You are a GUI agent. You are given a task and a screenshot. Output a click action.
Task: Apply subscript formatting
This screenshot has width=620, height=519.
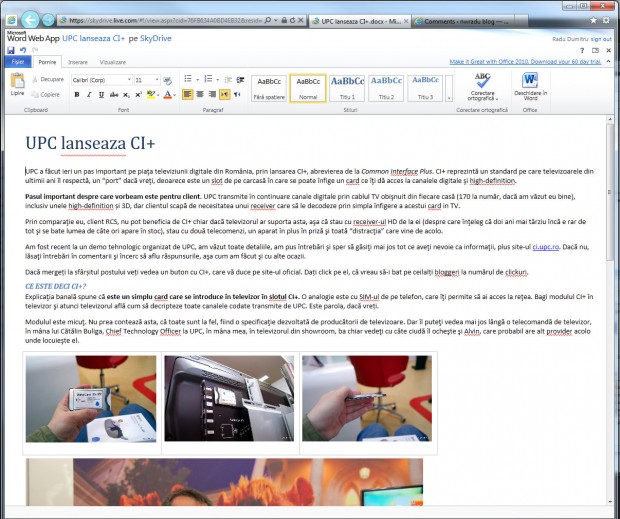(126, 94)
